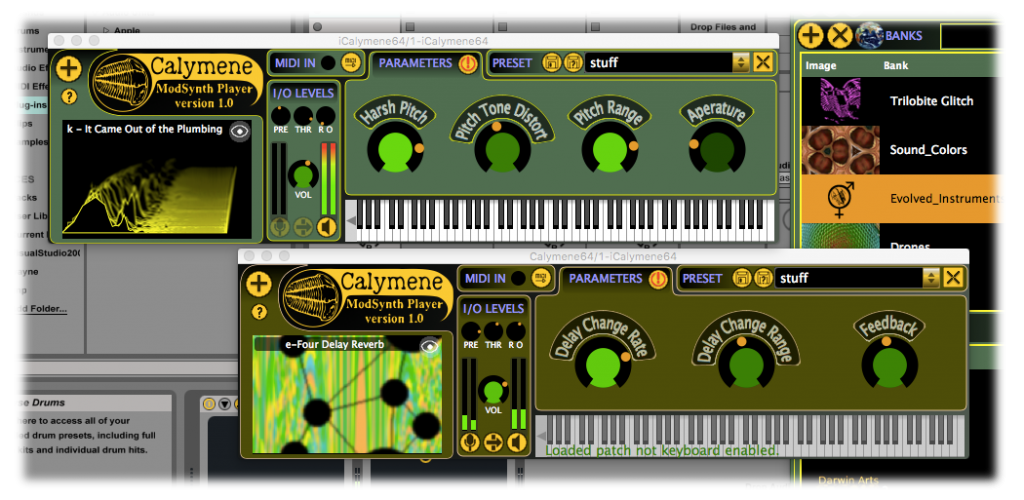
Task: Click the Feedback knob
Action: [889, 365]
